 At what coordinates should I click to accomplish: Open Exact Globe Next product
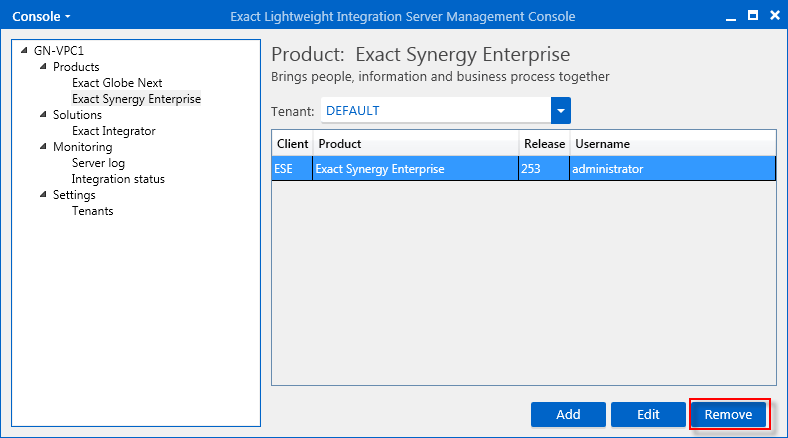click(x=117, y=83)
